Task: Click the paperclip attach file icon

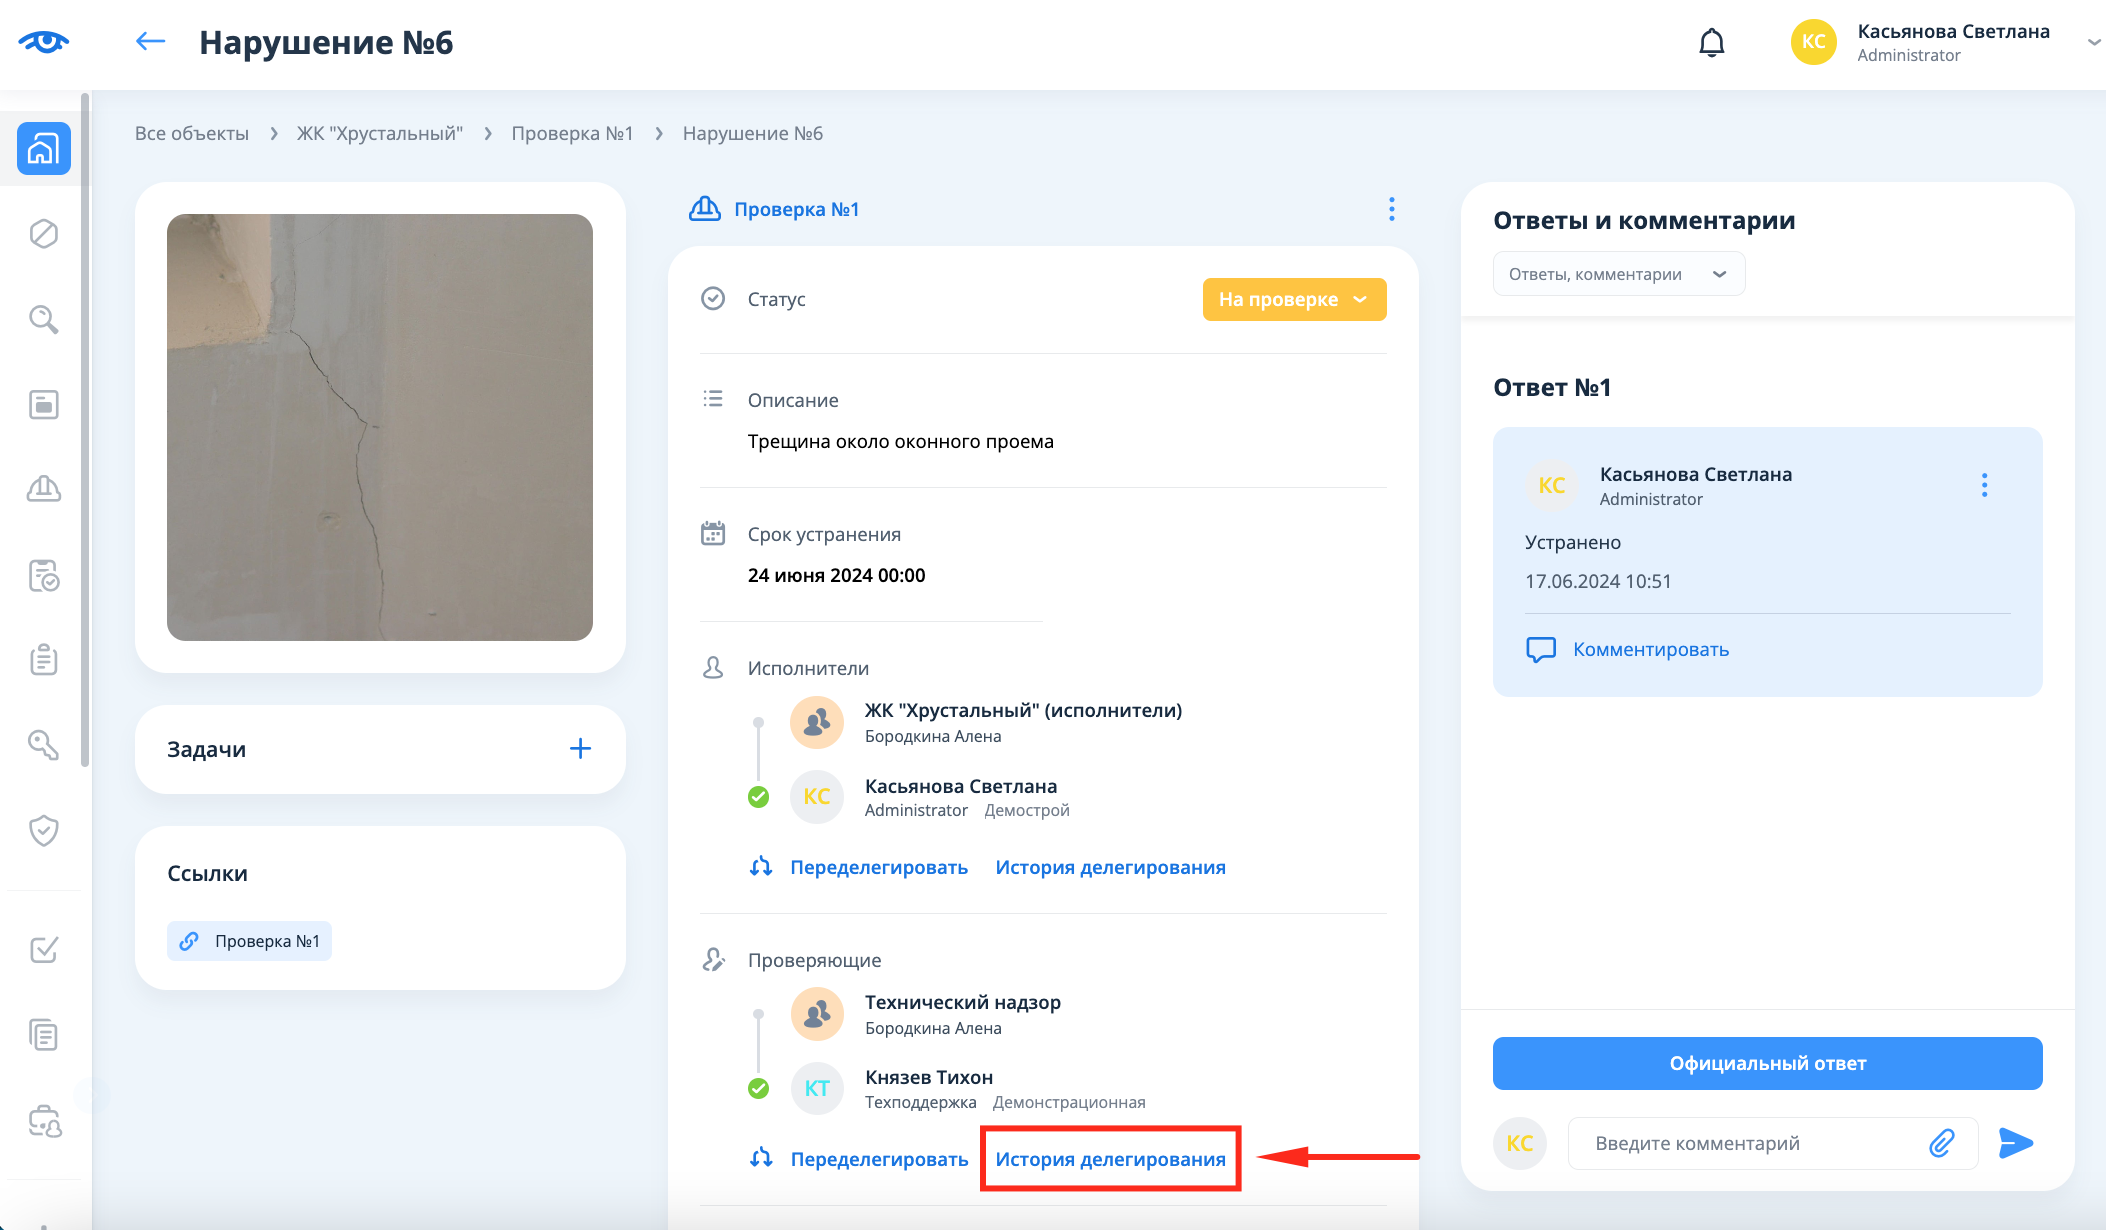Action: click(1941, 1143)
